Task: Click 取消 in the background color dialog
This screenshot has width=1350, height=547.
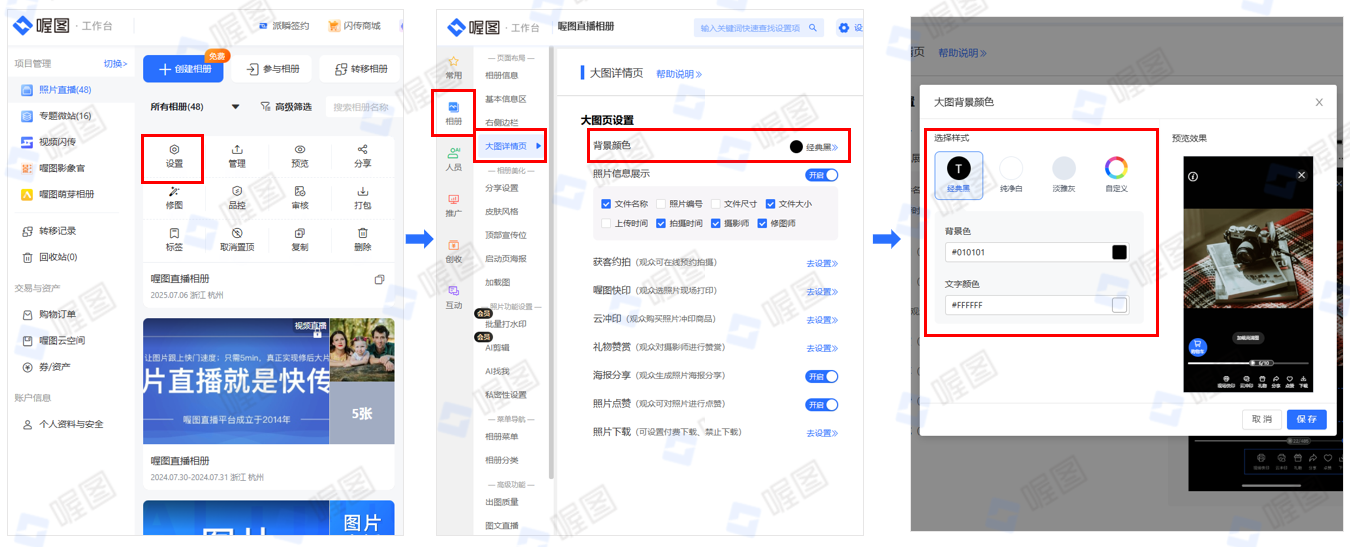Action: tap(1262, 419)
